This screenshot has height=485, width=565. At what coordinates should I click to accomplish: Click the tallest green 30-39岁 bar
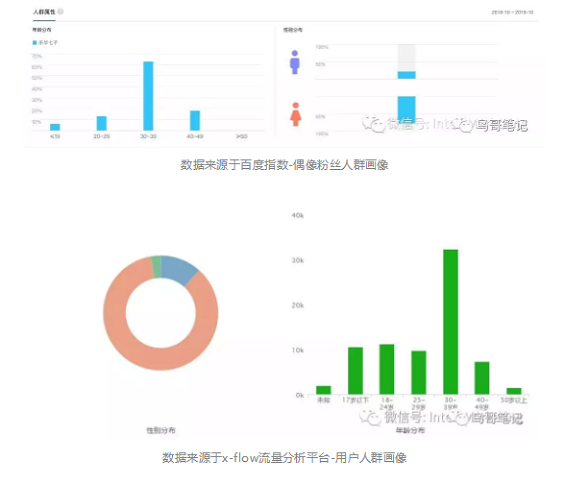click(450, 322)
